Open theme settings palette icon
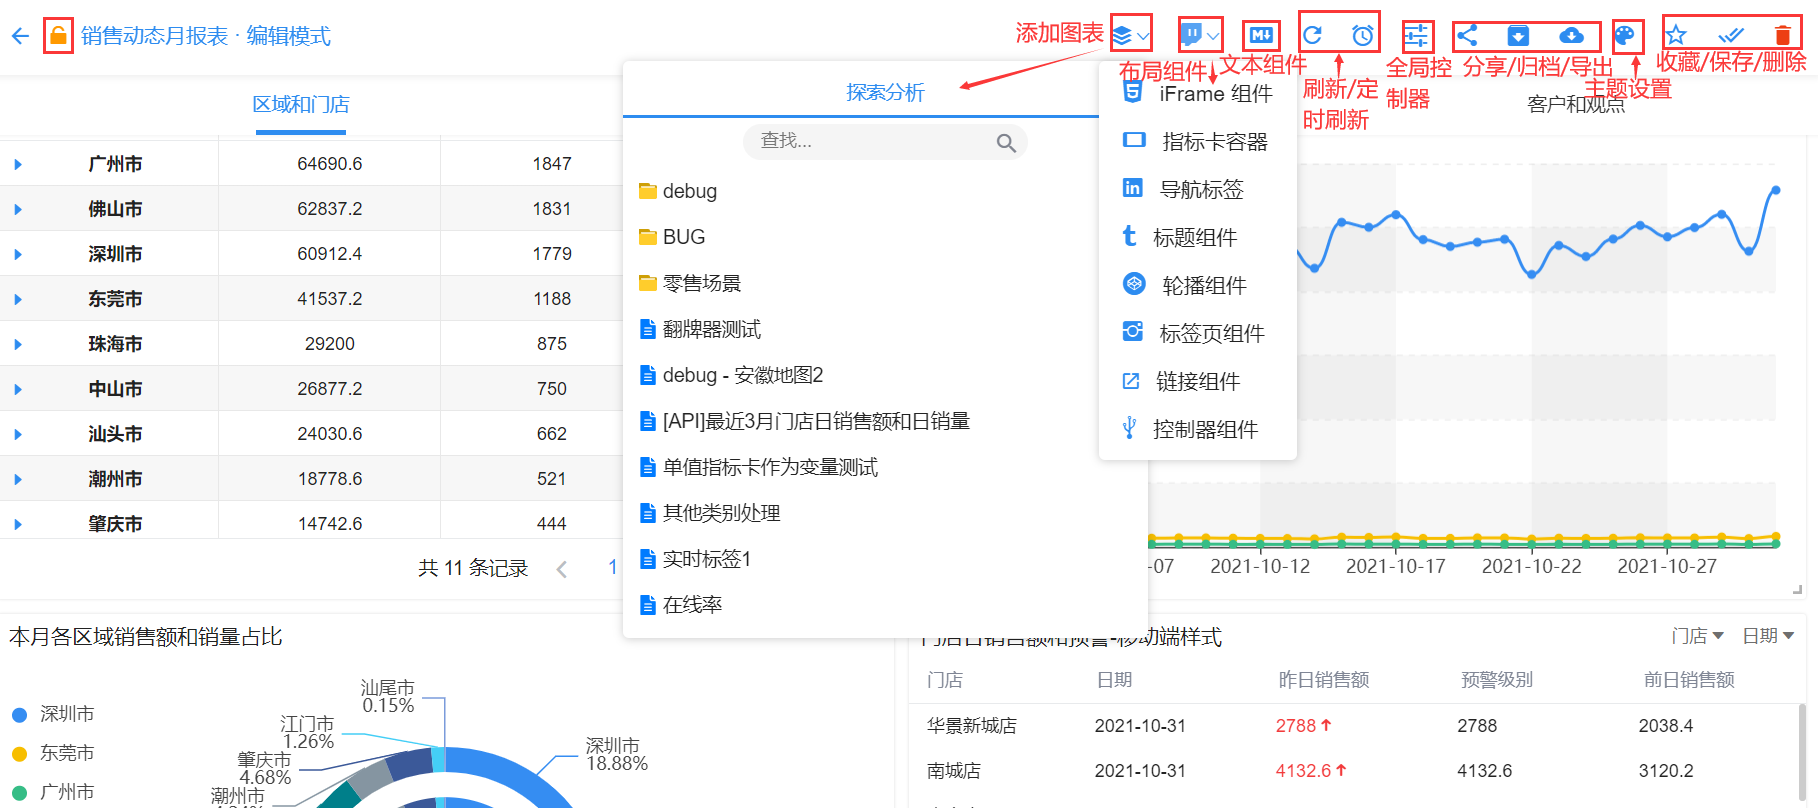1818x808 pixels. pyautogui.click(x=1625, y=36)
